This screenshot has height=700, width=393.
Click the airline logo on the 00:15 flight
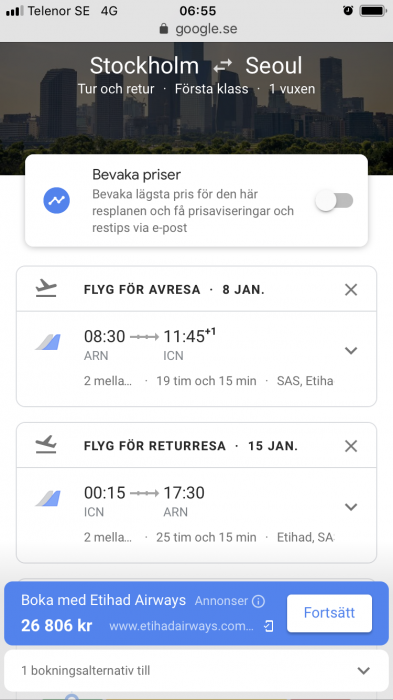[48, 498]
